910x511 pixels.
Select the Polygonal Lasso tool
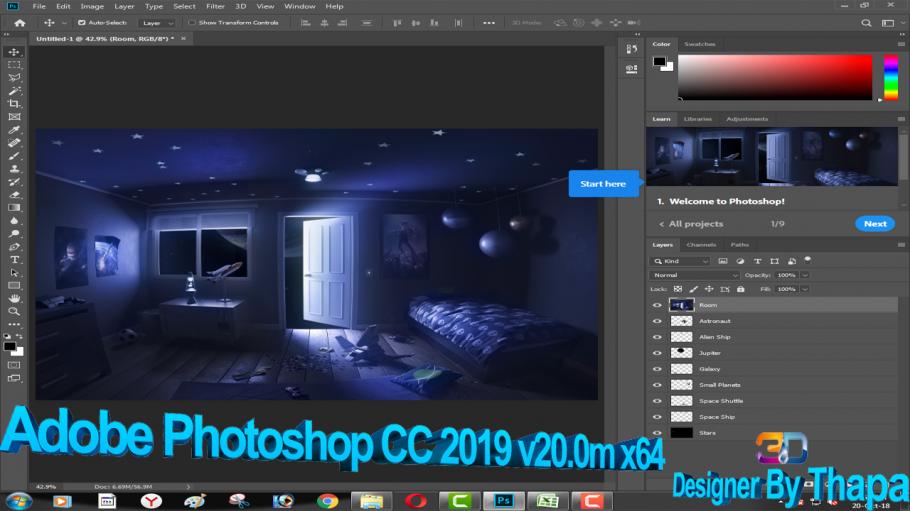click(14, 78)
